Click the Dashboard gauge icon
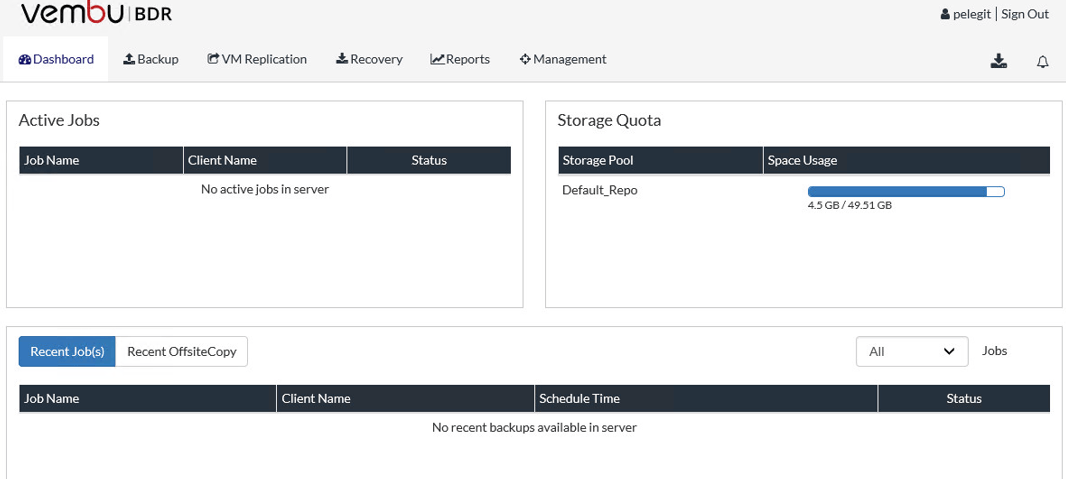The image size is (1066, 479). [x=25, y=59]
